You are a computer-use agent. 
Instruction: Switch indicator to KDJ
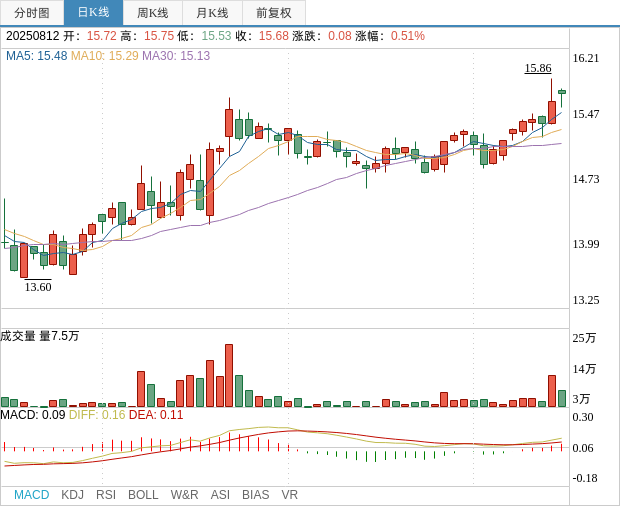coord(72,495)
